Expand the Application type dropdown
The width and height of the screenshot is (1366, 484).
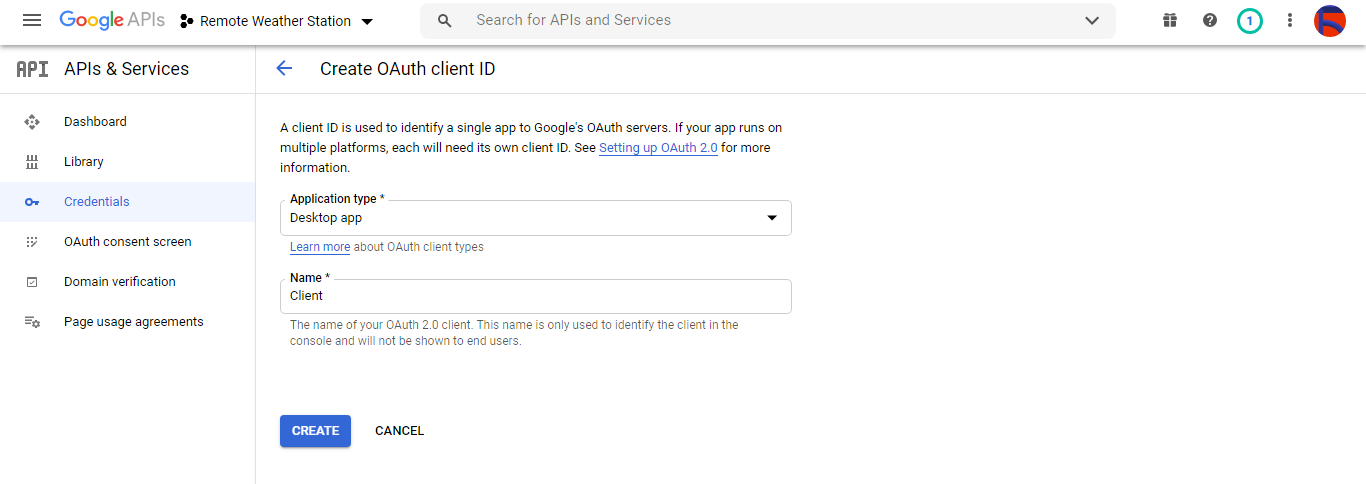coord(535,218)
